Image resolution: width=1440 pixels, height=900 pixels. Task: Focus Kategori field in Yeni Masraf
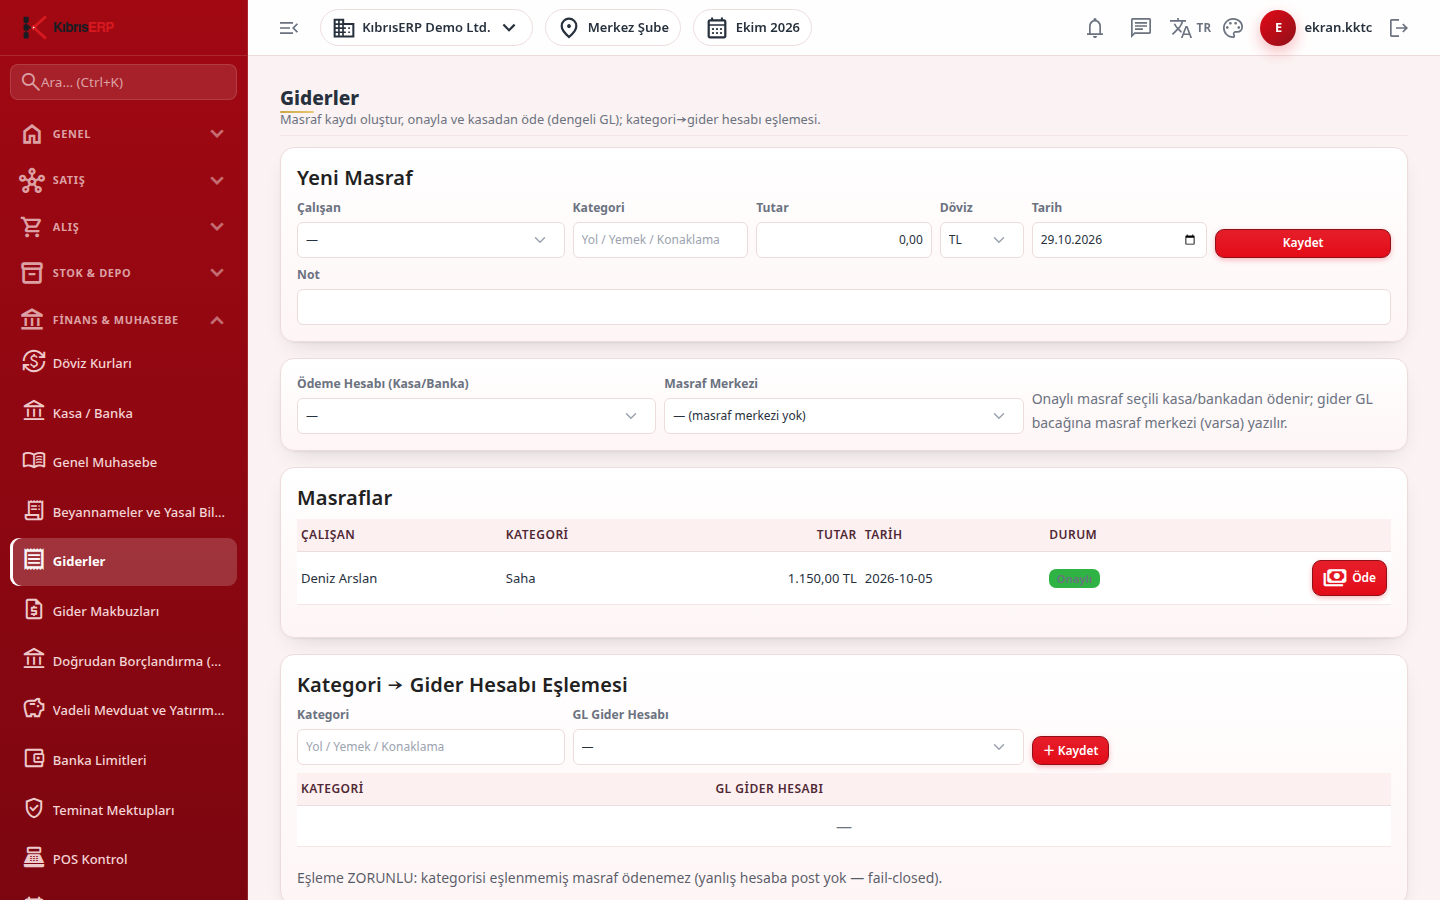660,240
